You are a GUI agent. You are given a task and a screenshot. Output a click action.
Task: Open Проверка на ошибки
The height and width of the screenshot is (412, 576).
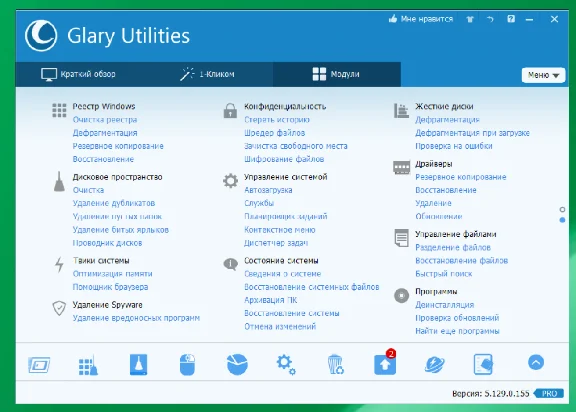click(454, 146)
